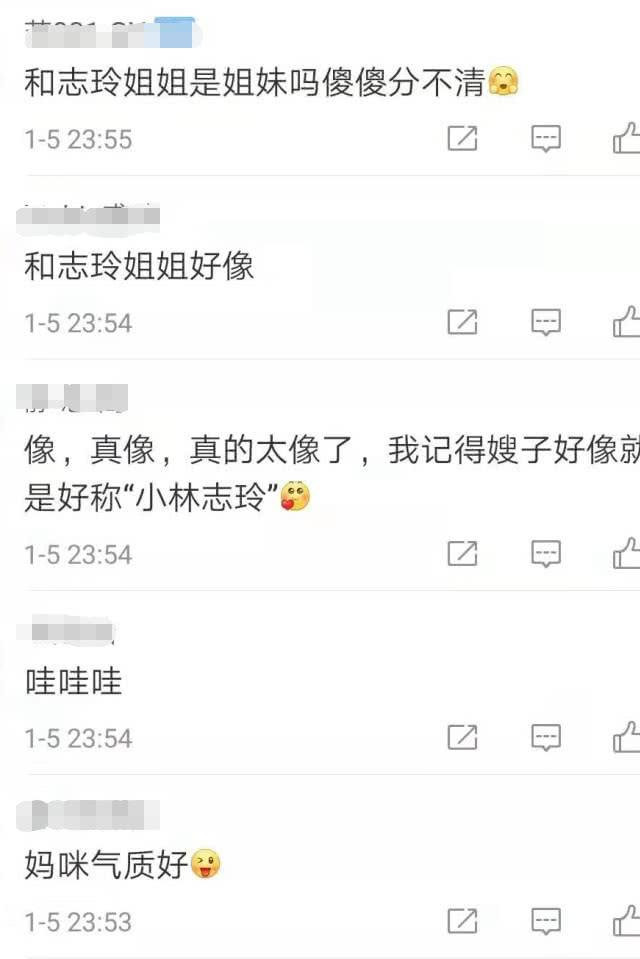Screen dimensions: 640x959
Task: Like the comment 和志玲姐姐是姐妹吗傻傻分不清
Action: [627, 138]
